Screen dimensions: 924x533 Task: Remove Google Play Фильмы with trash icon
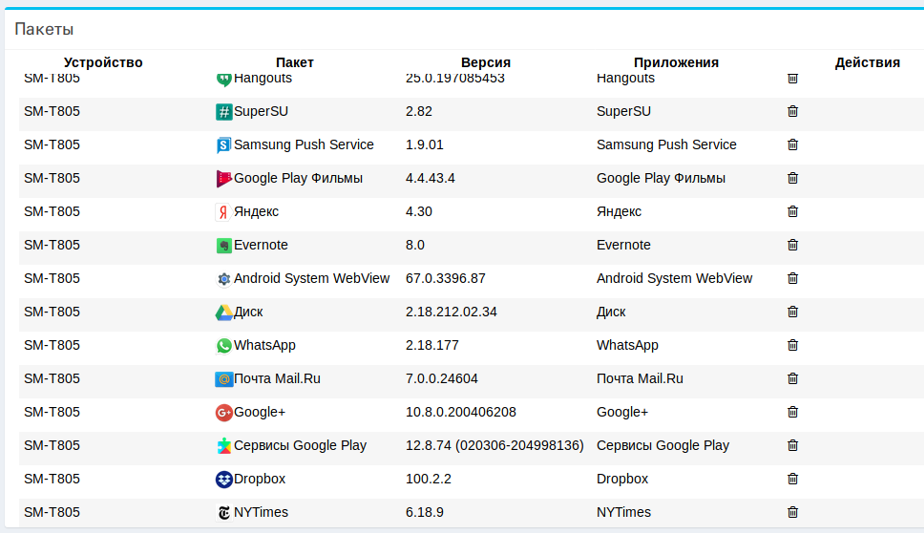coord(793,178)
